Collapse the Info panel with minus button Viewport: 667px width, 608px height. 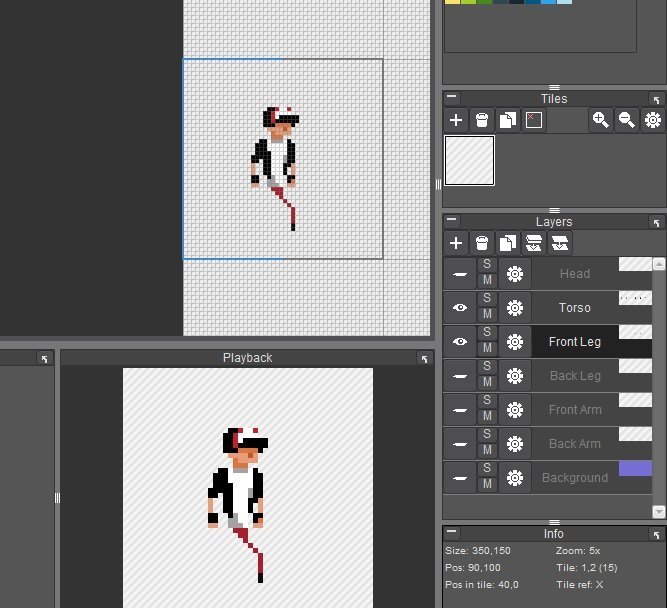452,532
